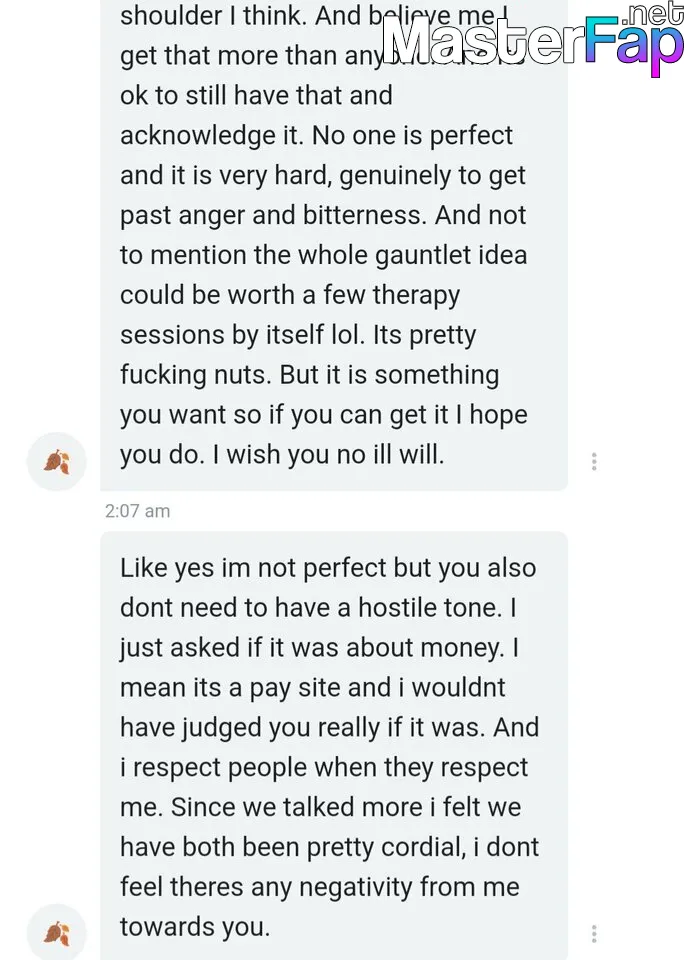Click the text "ok to still have that and"

(x=256, y=96)
